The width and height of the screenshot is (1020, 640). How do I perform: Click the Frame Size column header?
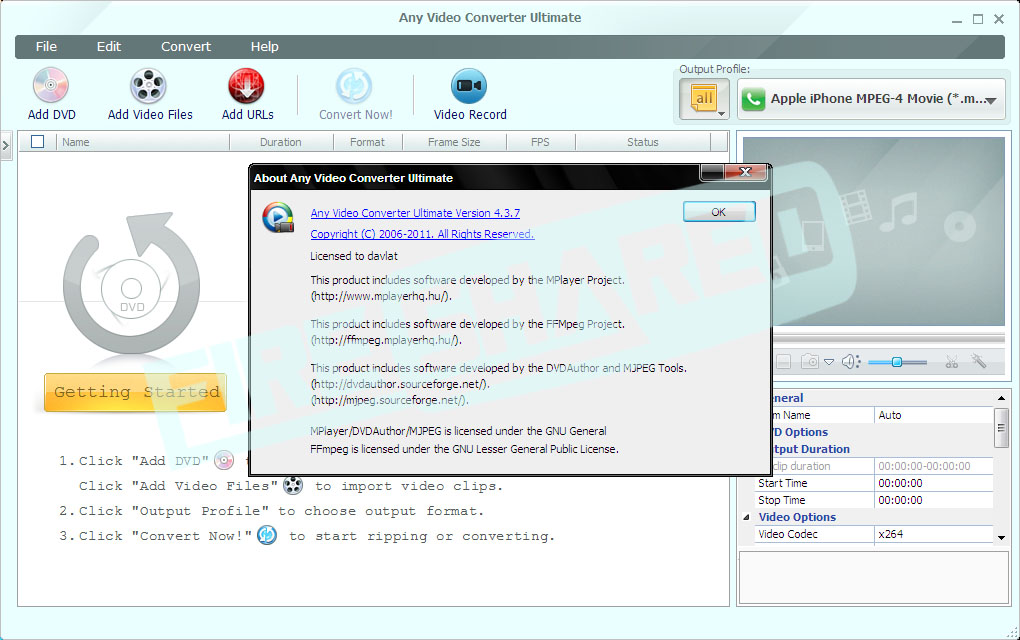point(454,142)
